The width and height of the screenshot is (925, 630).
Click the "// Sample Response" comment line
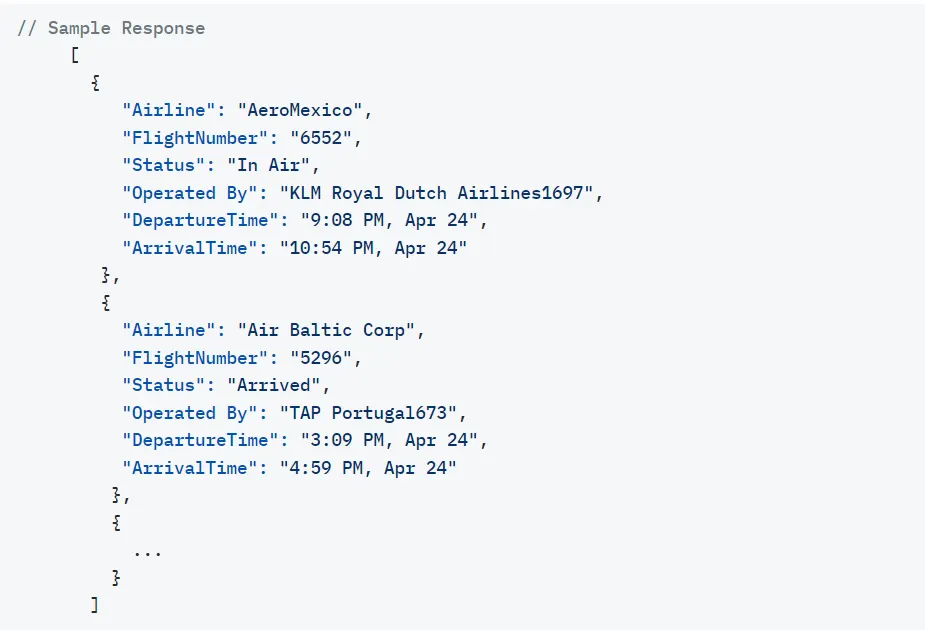111,28
